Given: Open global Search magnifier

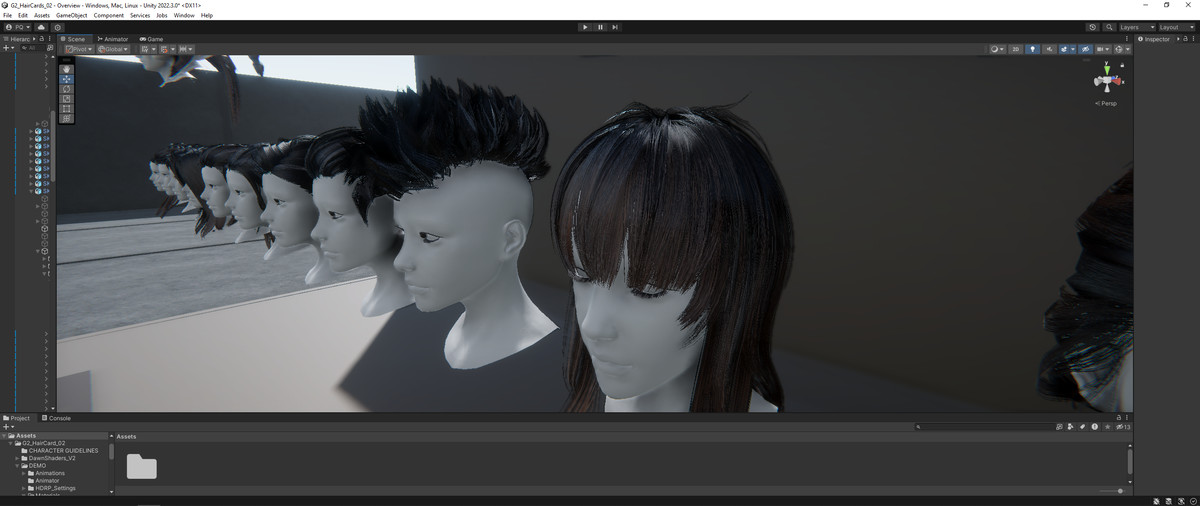Looking at the screenshot, I should (1109, 27).
